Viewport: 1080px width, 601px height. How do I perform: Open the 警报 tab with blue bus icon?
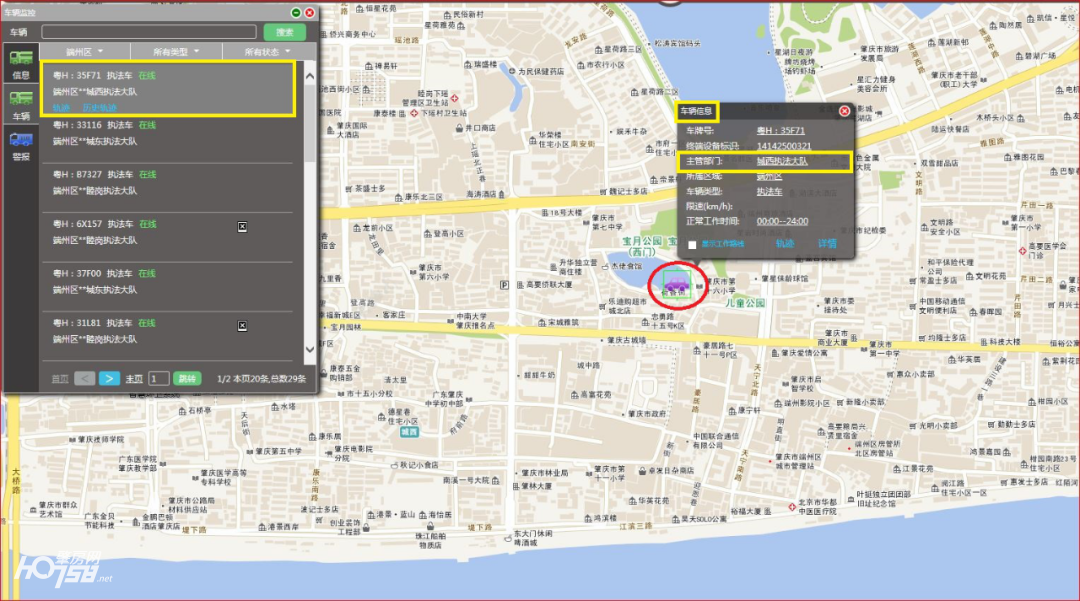pos(21,147)
